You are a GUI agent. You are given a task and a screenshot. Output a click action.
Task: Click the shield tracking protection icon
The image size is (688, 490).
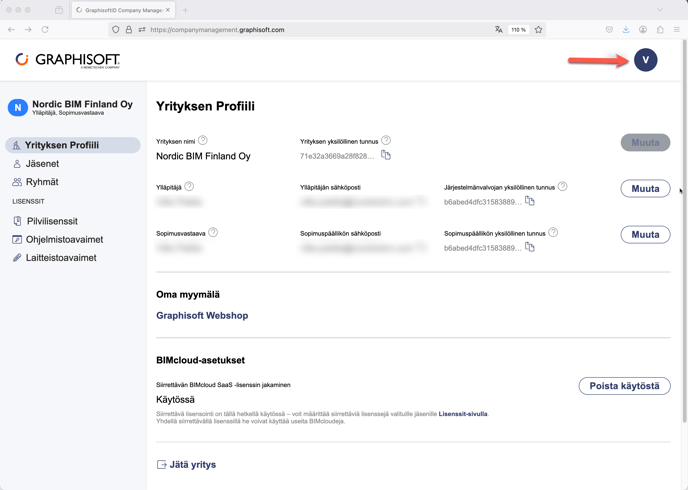pos(115,29)
